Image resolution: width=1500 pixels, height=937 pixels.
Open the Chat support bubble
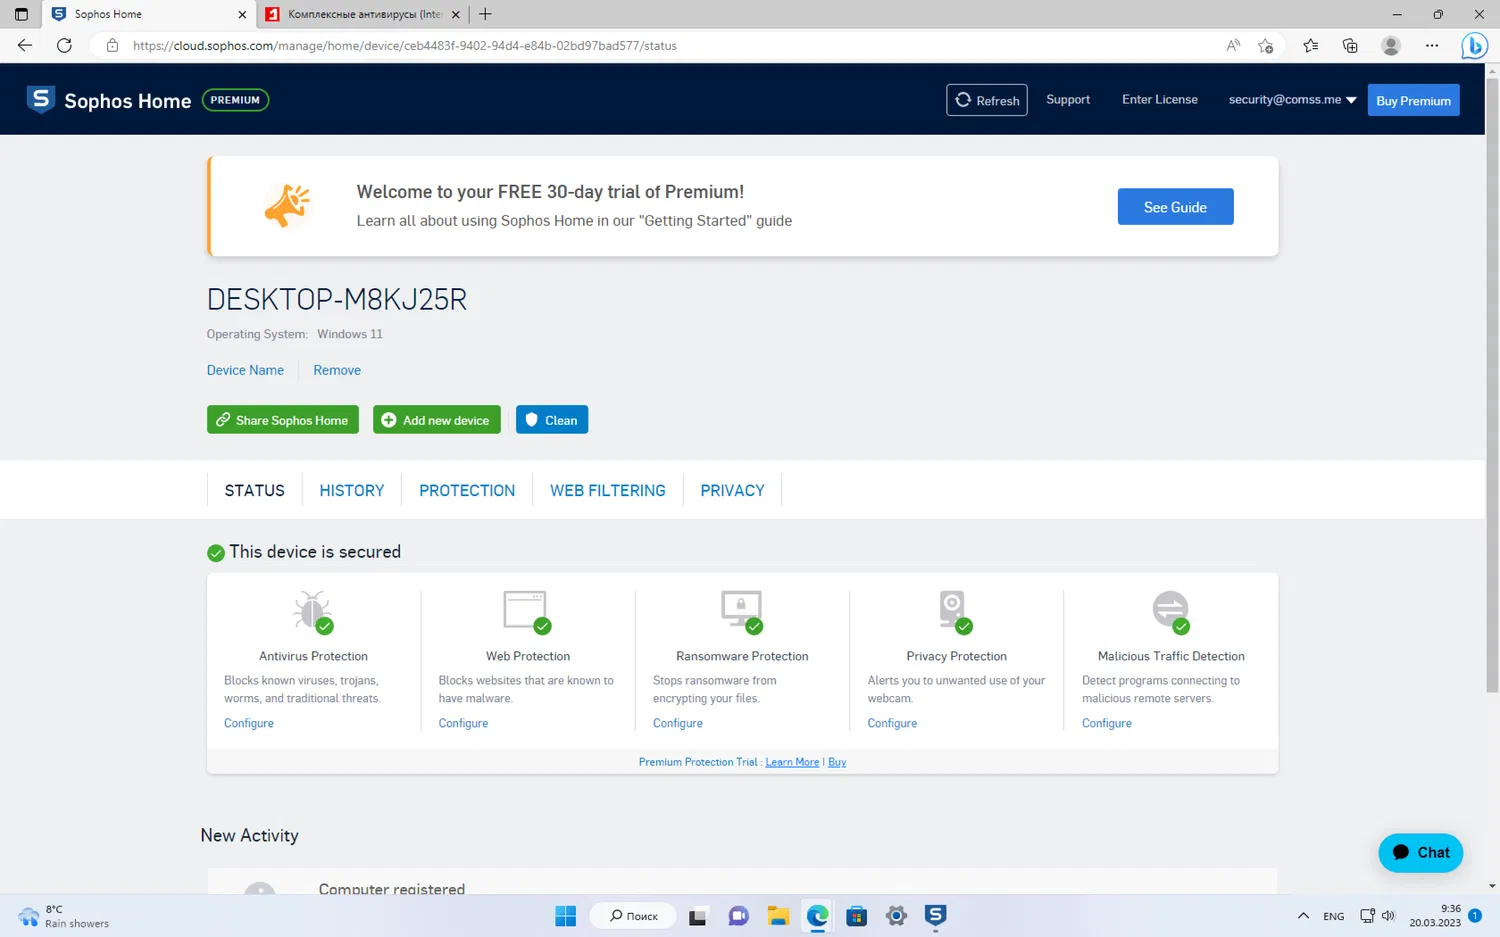point(1420,852)
